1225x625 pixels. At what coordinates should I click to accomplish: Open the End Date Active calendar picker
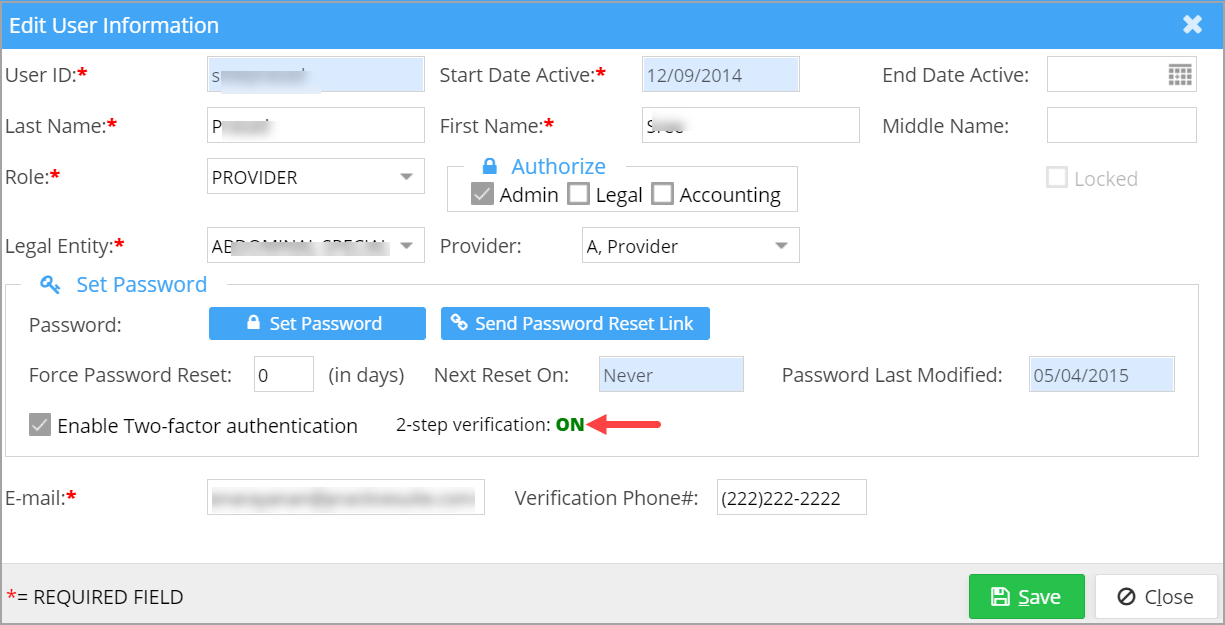(1180, 75)
